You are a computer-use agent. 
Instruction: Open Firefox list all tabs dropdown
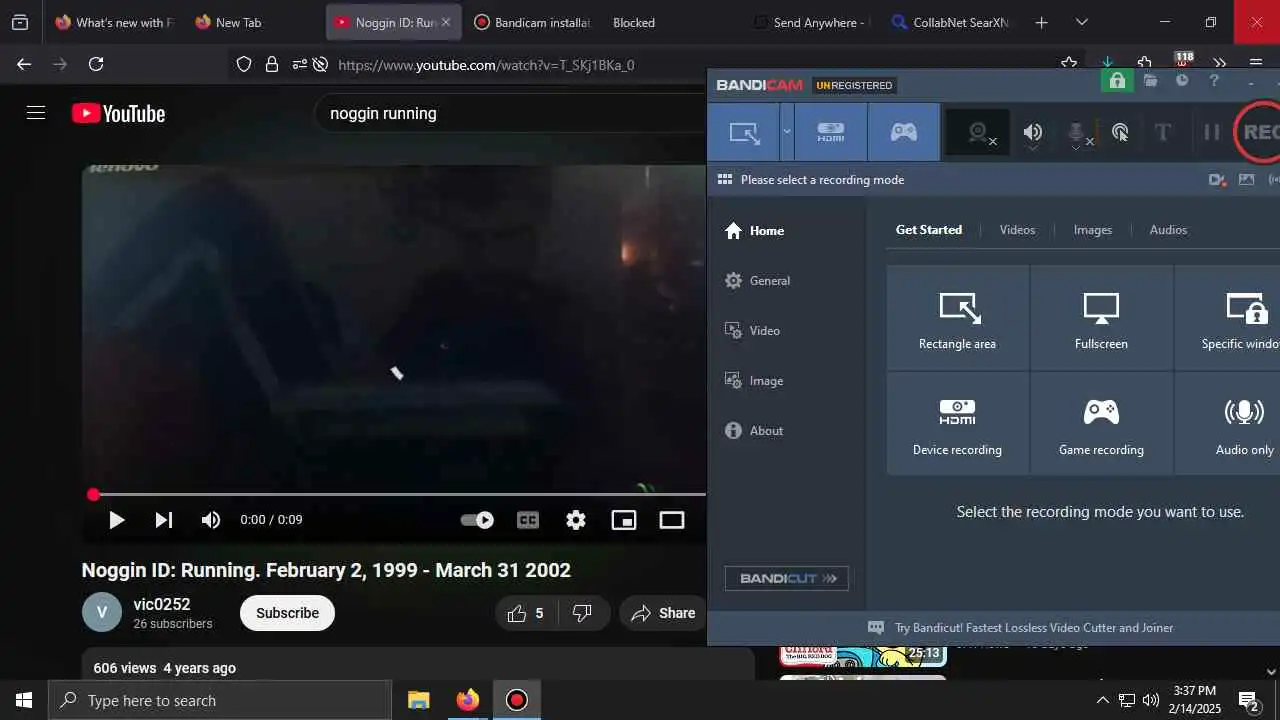coord(1081,22)
